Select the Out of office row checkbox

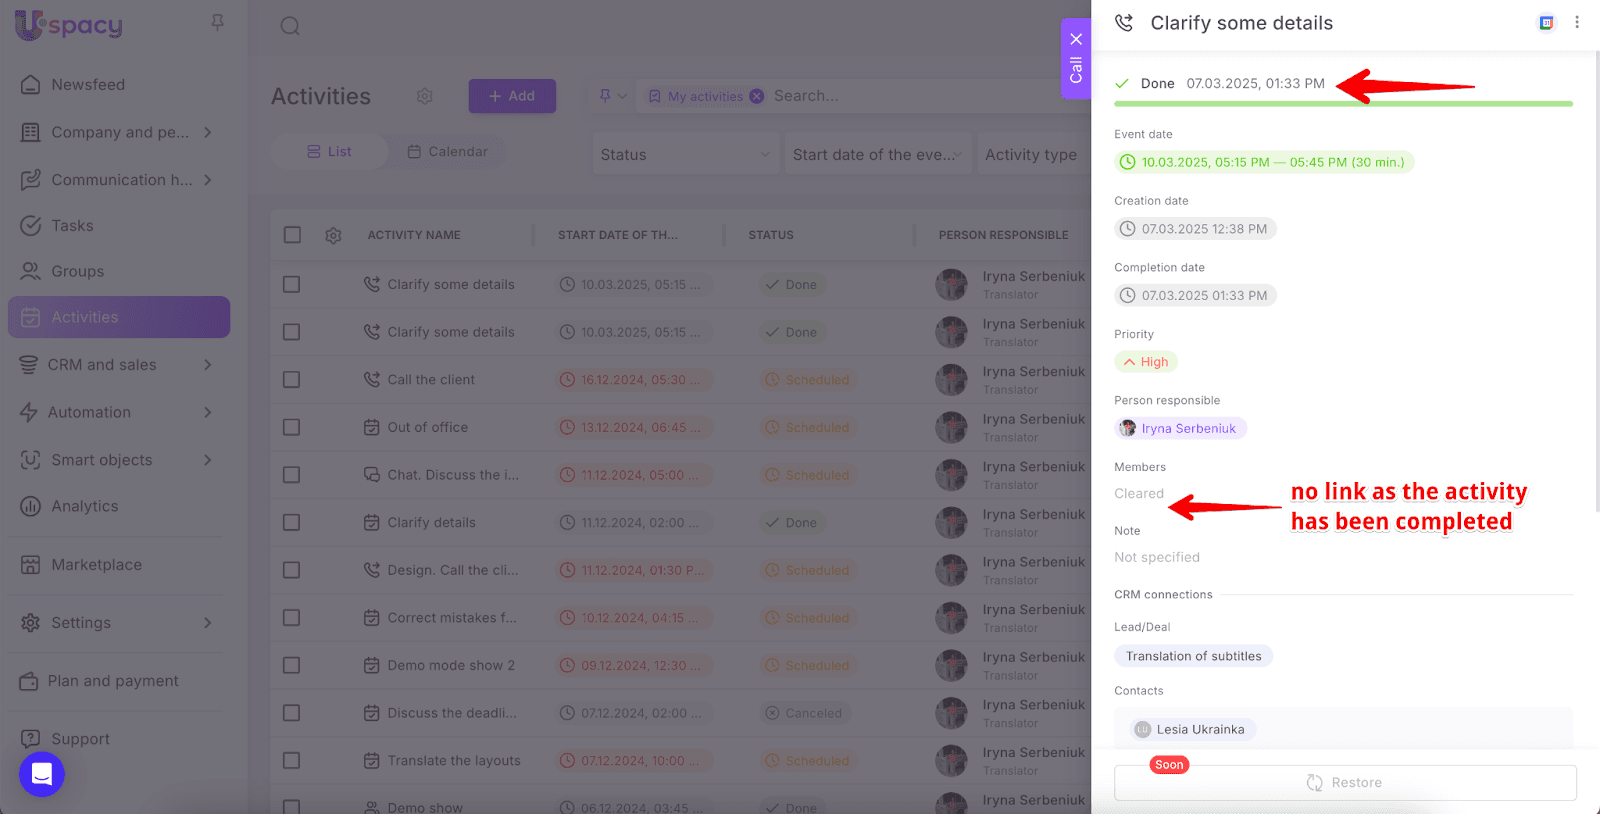(x=292, y=427)
